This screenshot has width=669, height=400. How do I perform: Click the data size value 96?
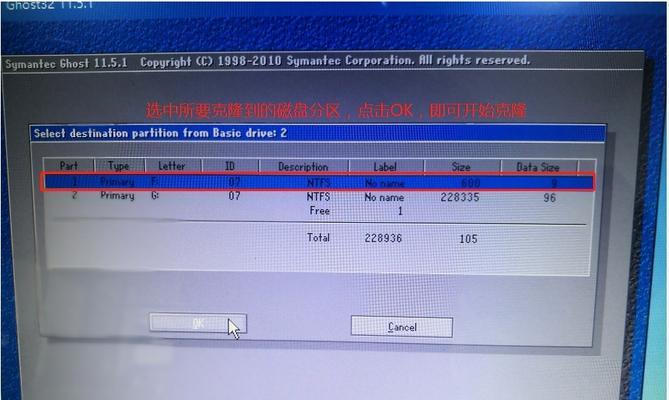(x=550, y=197)
